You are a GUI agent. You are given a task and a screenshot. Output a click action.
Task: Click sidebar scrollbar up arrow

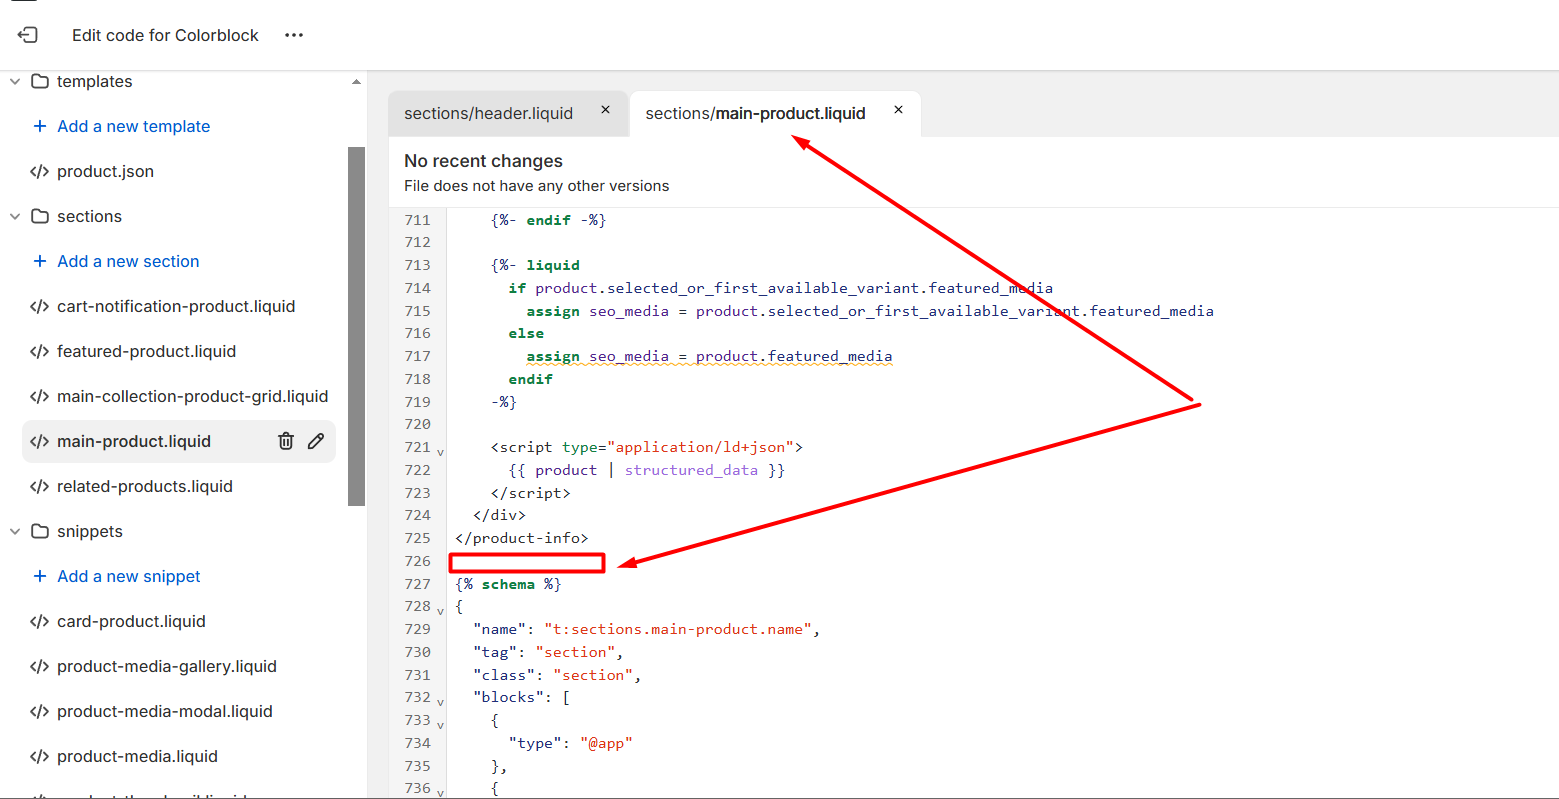pos(356,82)
